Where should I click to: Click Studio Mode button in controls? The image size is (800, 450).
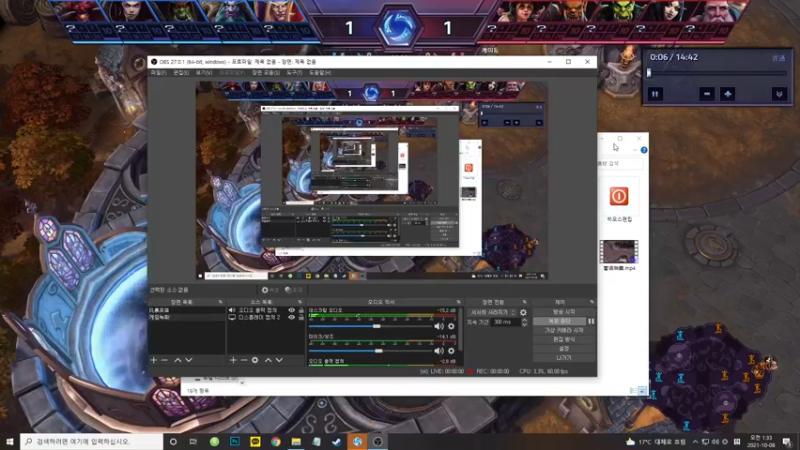point(564,340)
